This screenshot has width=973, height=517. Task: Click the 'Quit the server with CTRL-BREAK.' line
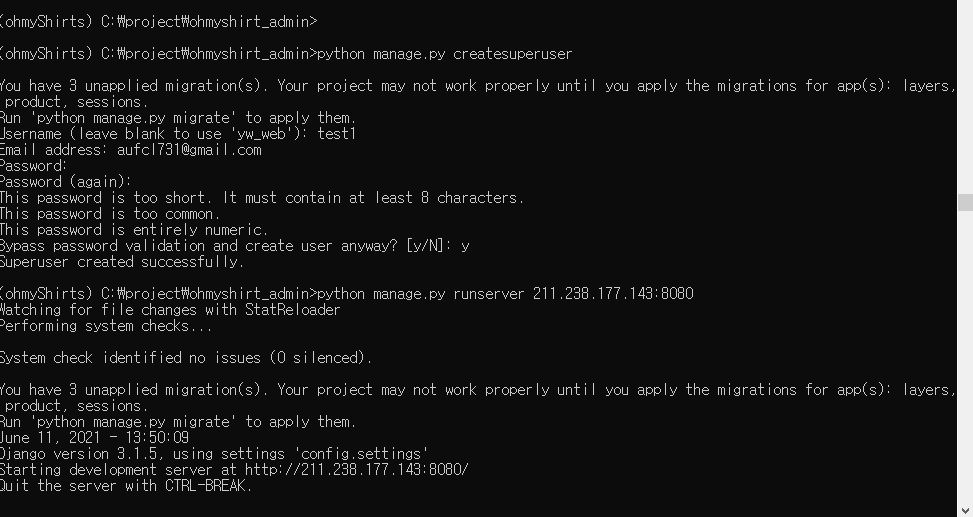126,486
